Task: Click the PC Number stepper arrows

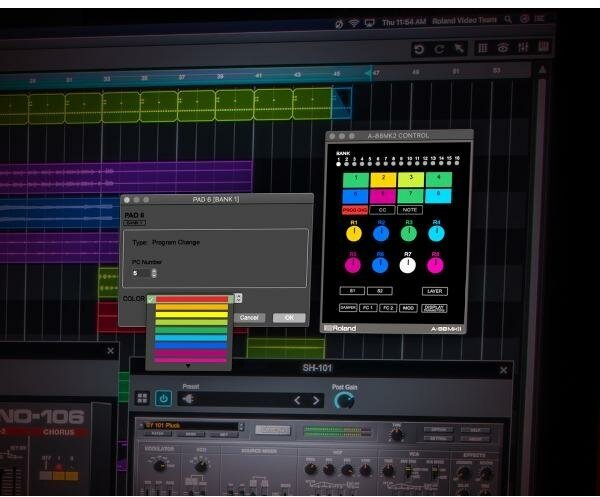Action: click(154, 273)
